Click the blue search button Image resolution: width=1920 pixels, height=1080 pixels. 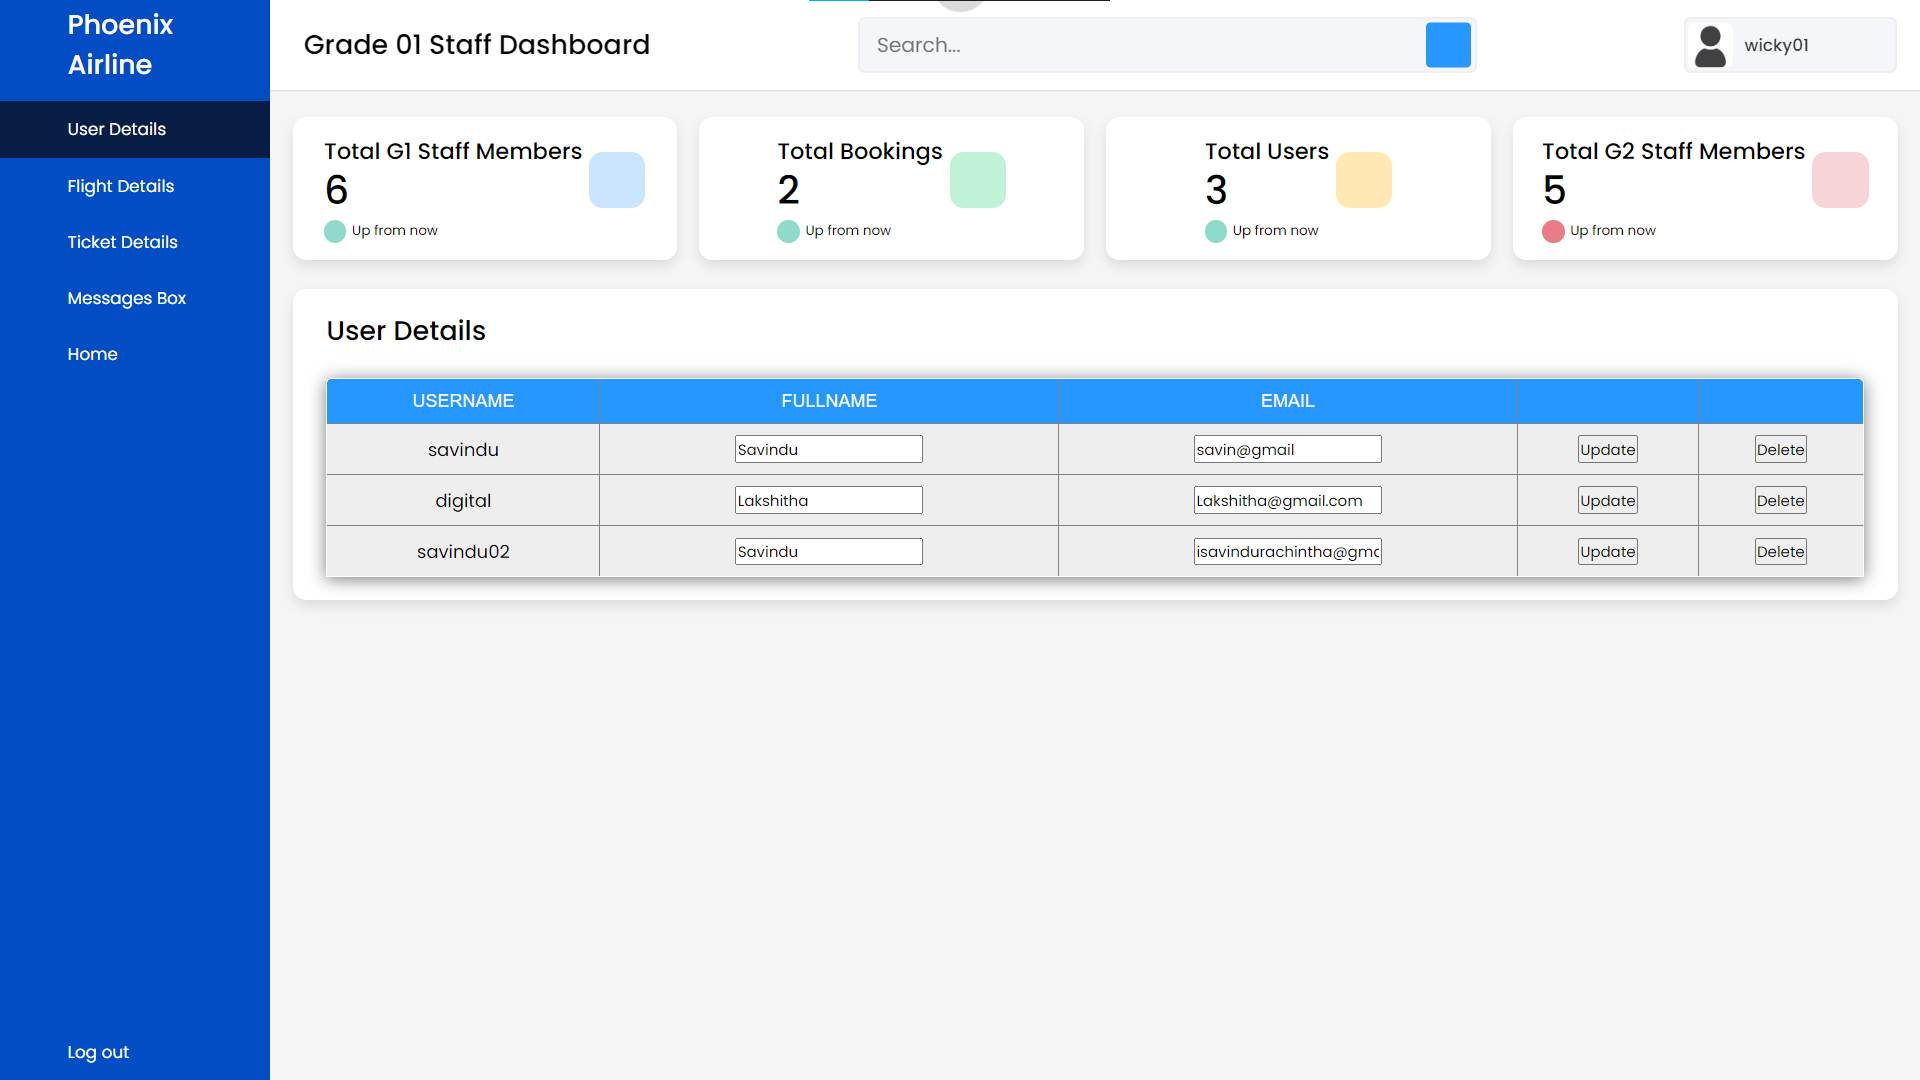click(x=1447, y=45)
